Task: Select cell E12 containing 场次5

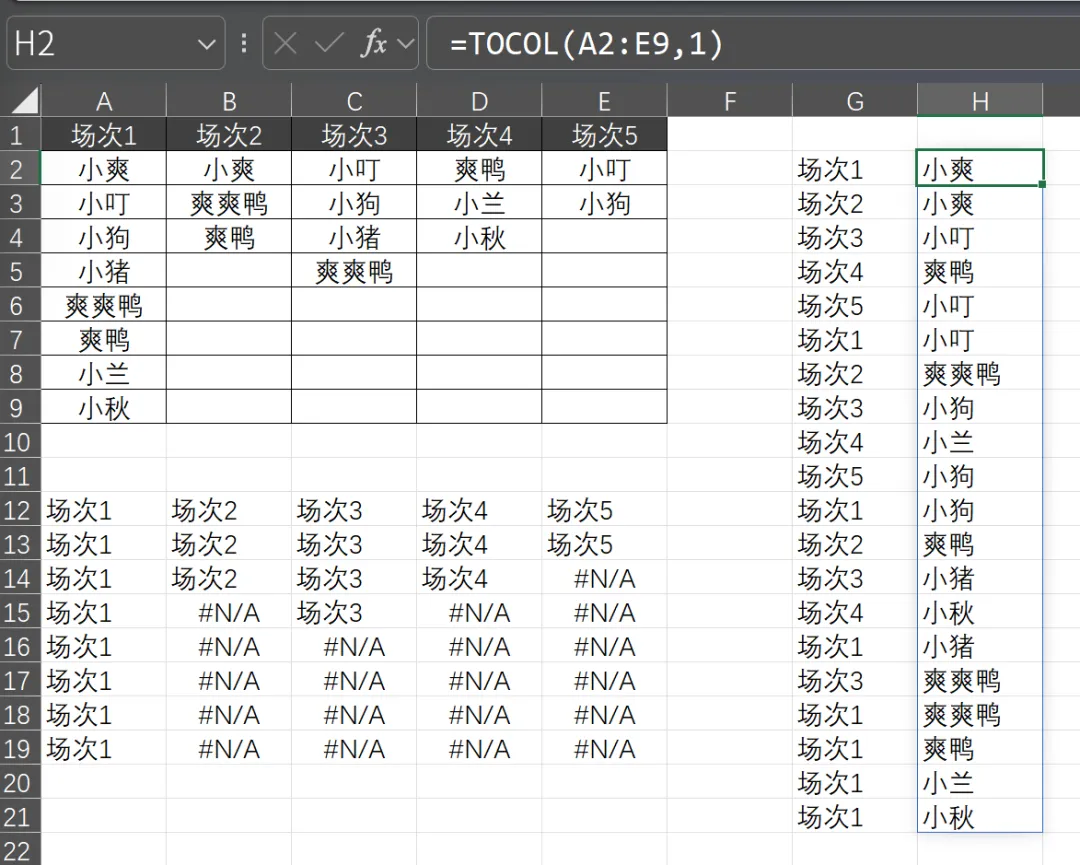Action: pos(604,510)
